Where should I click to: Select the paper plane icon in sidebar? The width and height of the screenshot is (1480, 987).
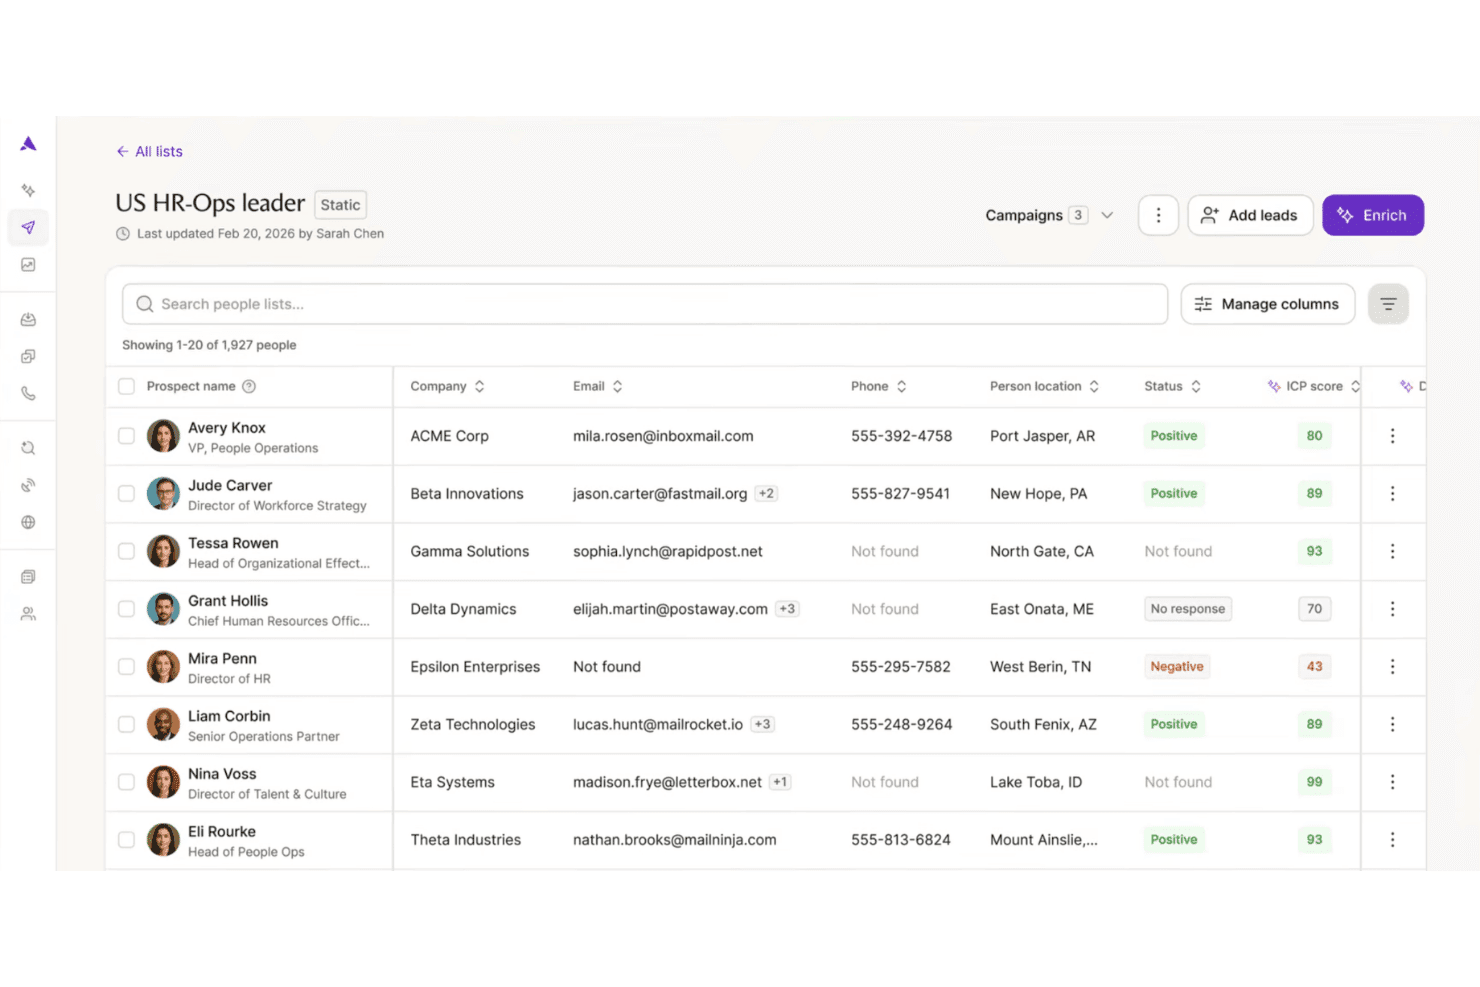coord(28,227)
